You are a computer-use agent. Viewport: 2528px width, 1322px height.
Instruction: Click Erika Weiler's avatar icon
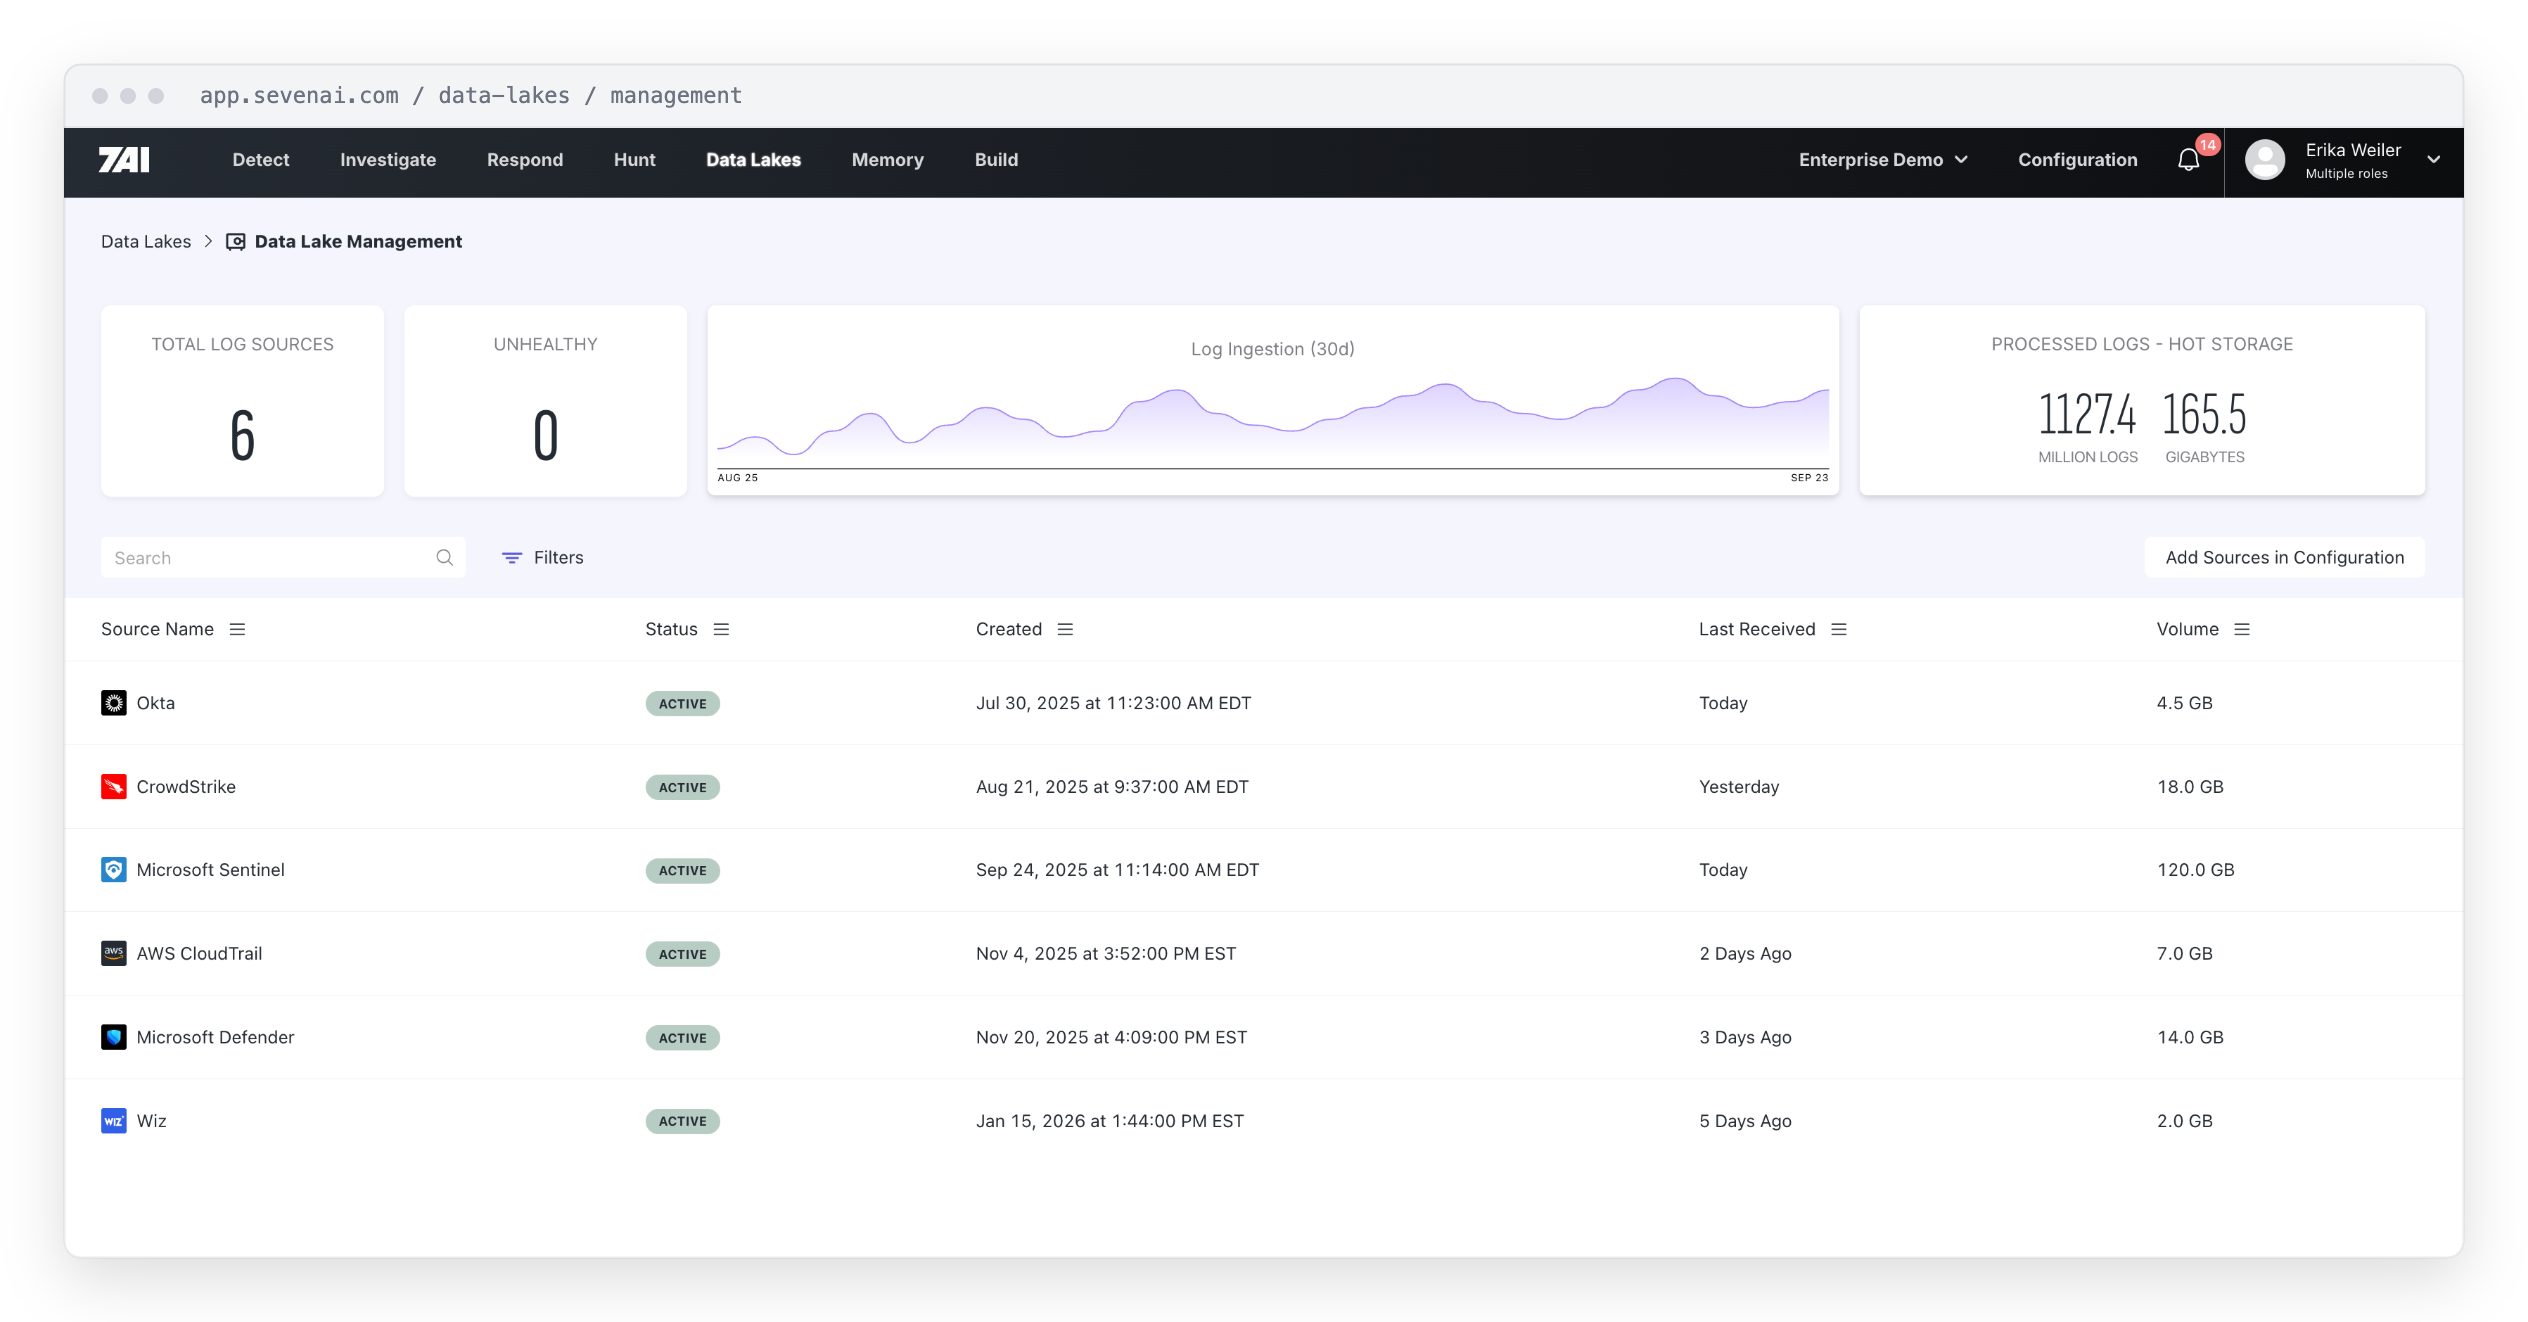pyautogui.click(x=2264, y=160)
